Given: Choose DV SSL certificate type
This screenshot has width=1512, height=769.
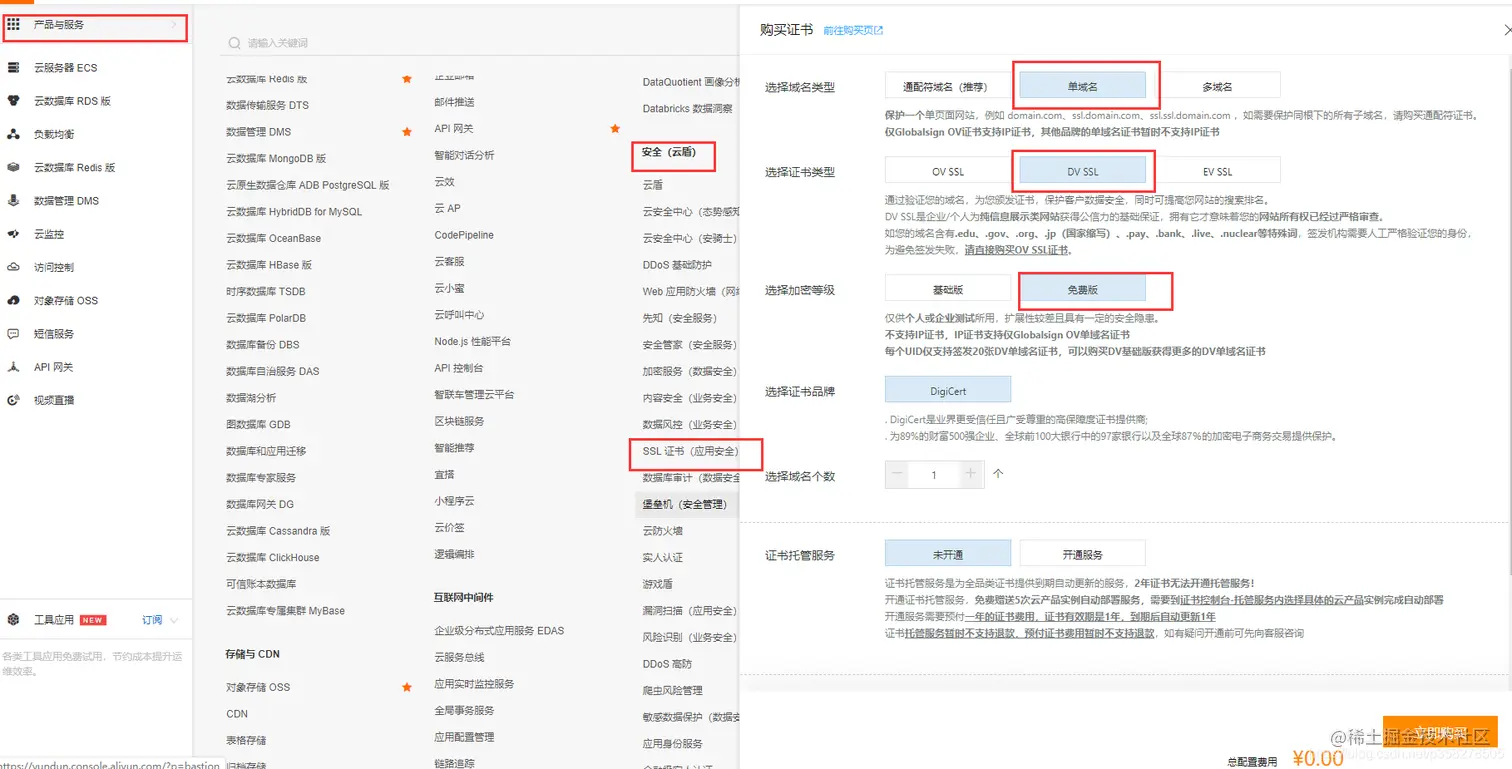Looking at the screenshot, I should pos(1082,172).
